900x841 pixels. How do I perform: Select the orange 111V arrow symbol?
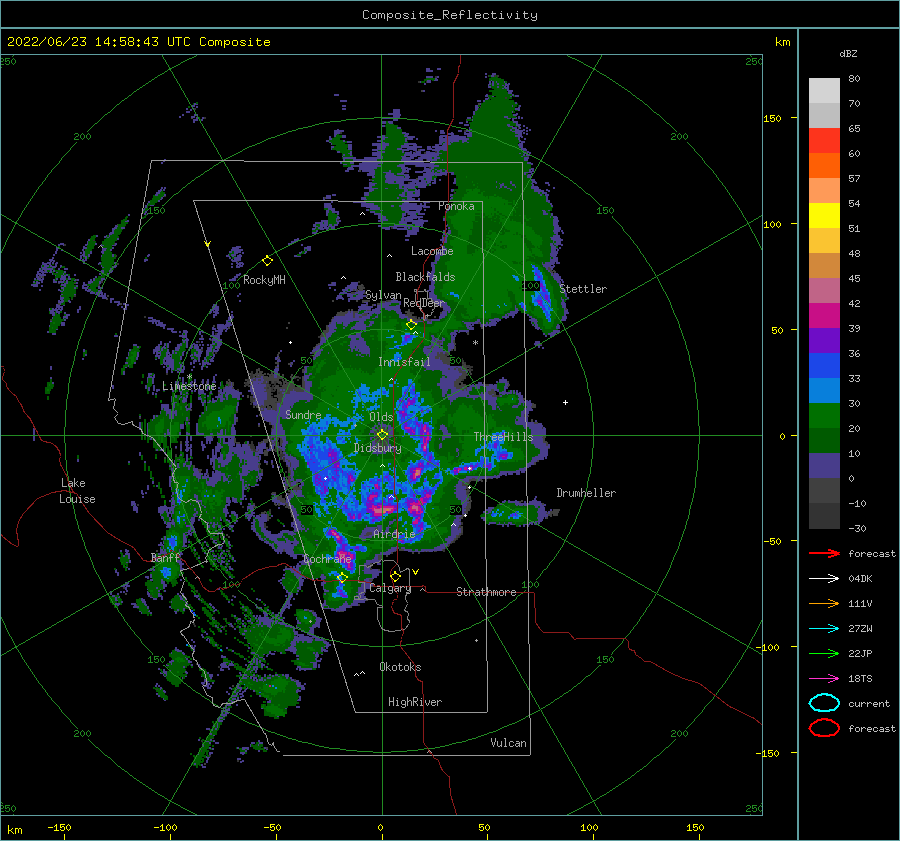(824, 603)
